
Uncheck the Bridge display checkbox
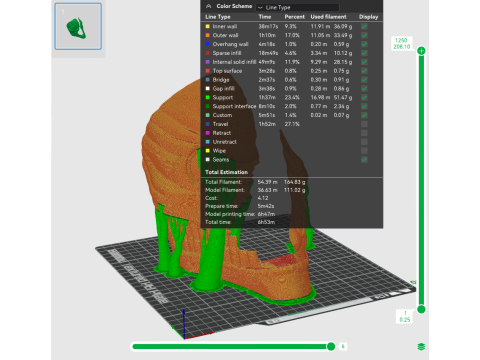(364, 80)
